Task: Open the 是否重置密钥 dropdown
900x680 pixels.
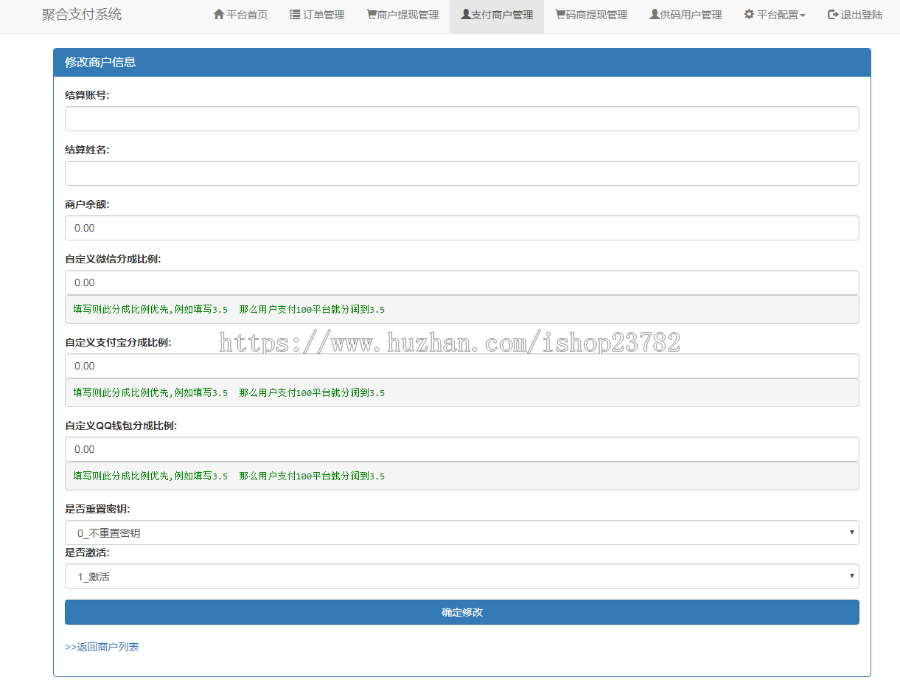Action: pos(462,533)
